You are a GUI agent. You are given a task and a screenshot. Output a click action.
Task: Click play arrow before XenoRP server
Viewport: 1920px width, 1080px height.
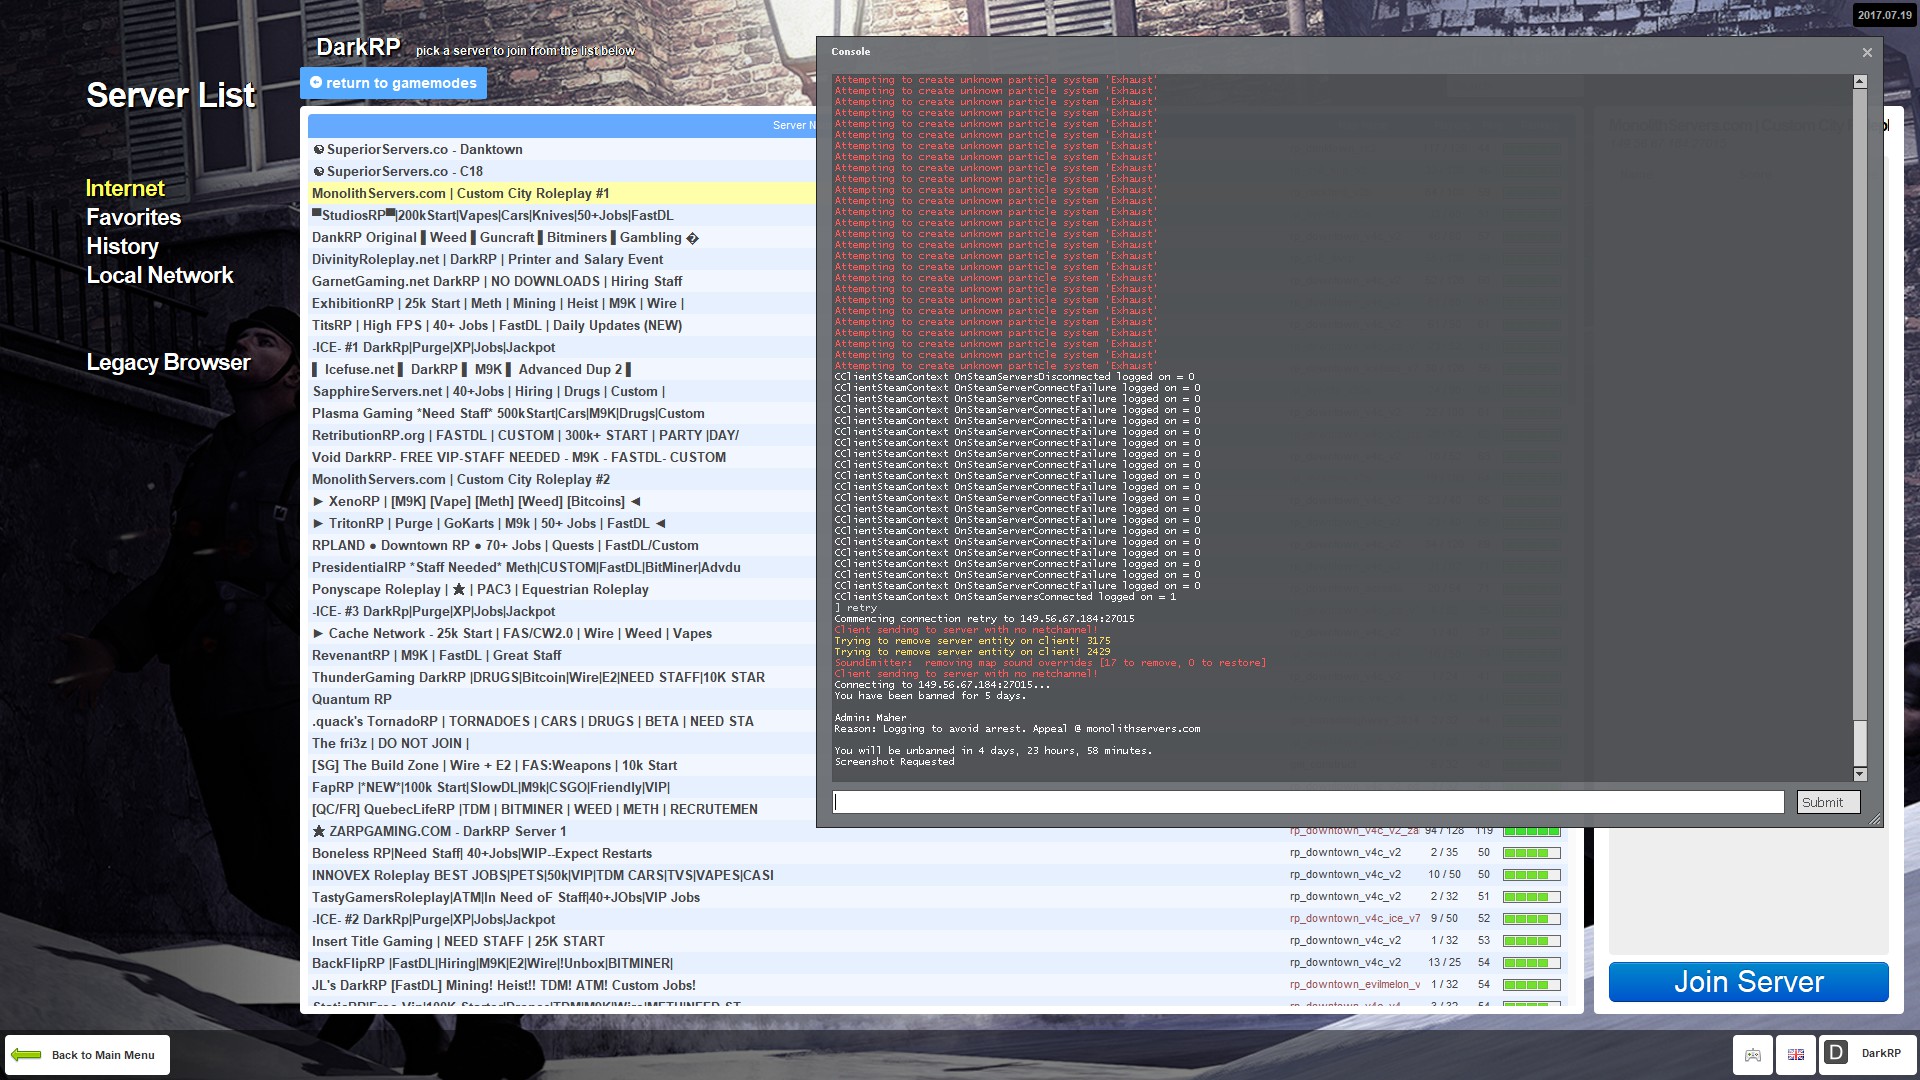coord(318,502)
